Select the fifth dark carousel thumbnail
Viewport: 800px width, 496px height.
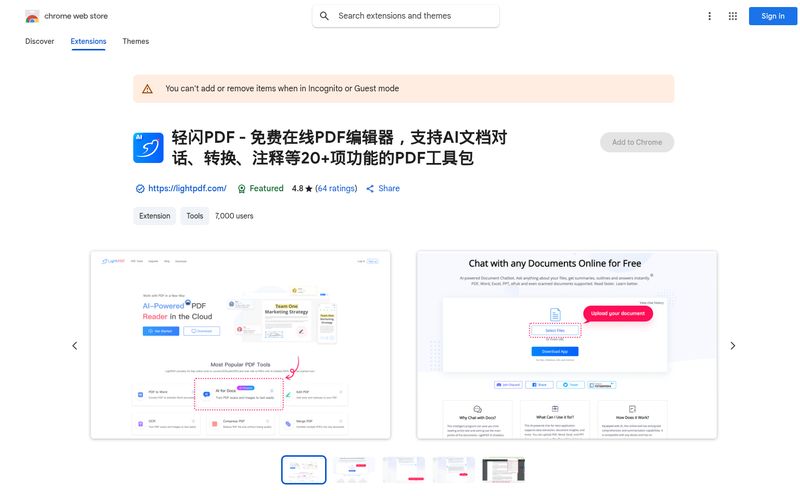tap(504, 469)
